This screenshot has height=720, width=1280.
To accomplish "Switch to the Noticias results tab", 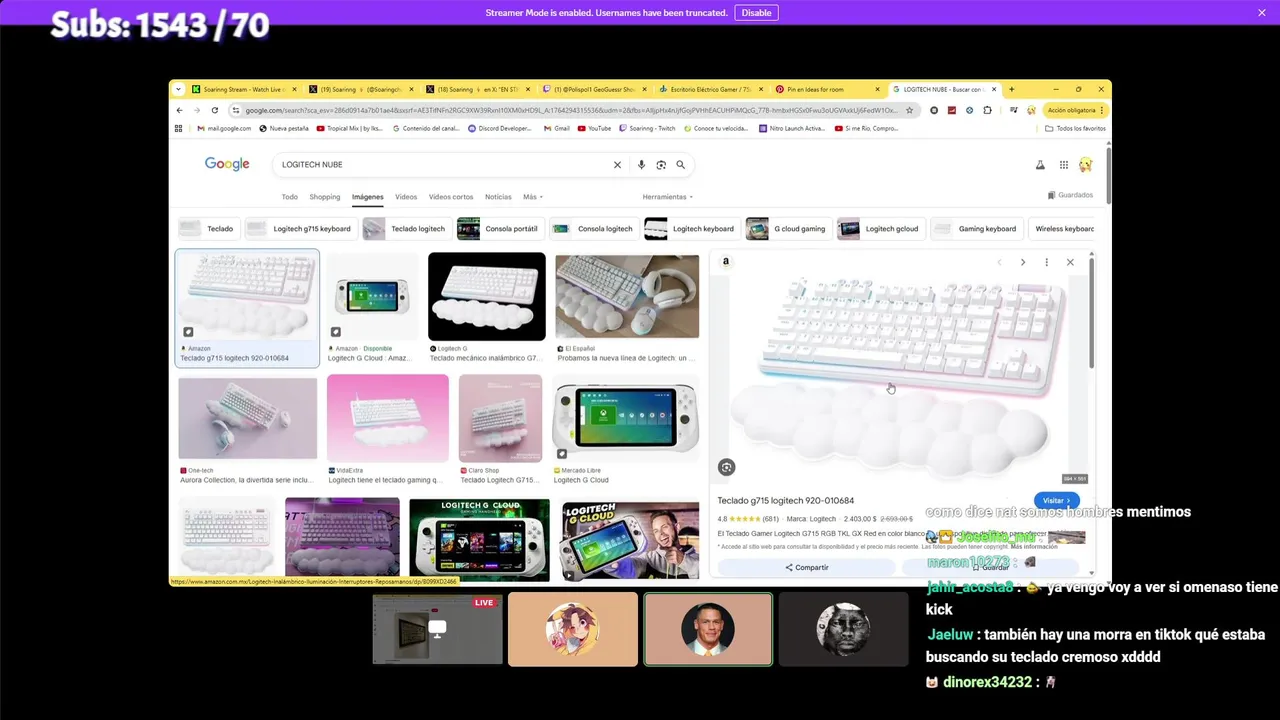I will point(498,197).
